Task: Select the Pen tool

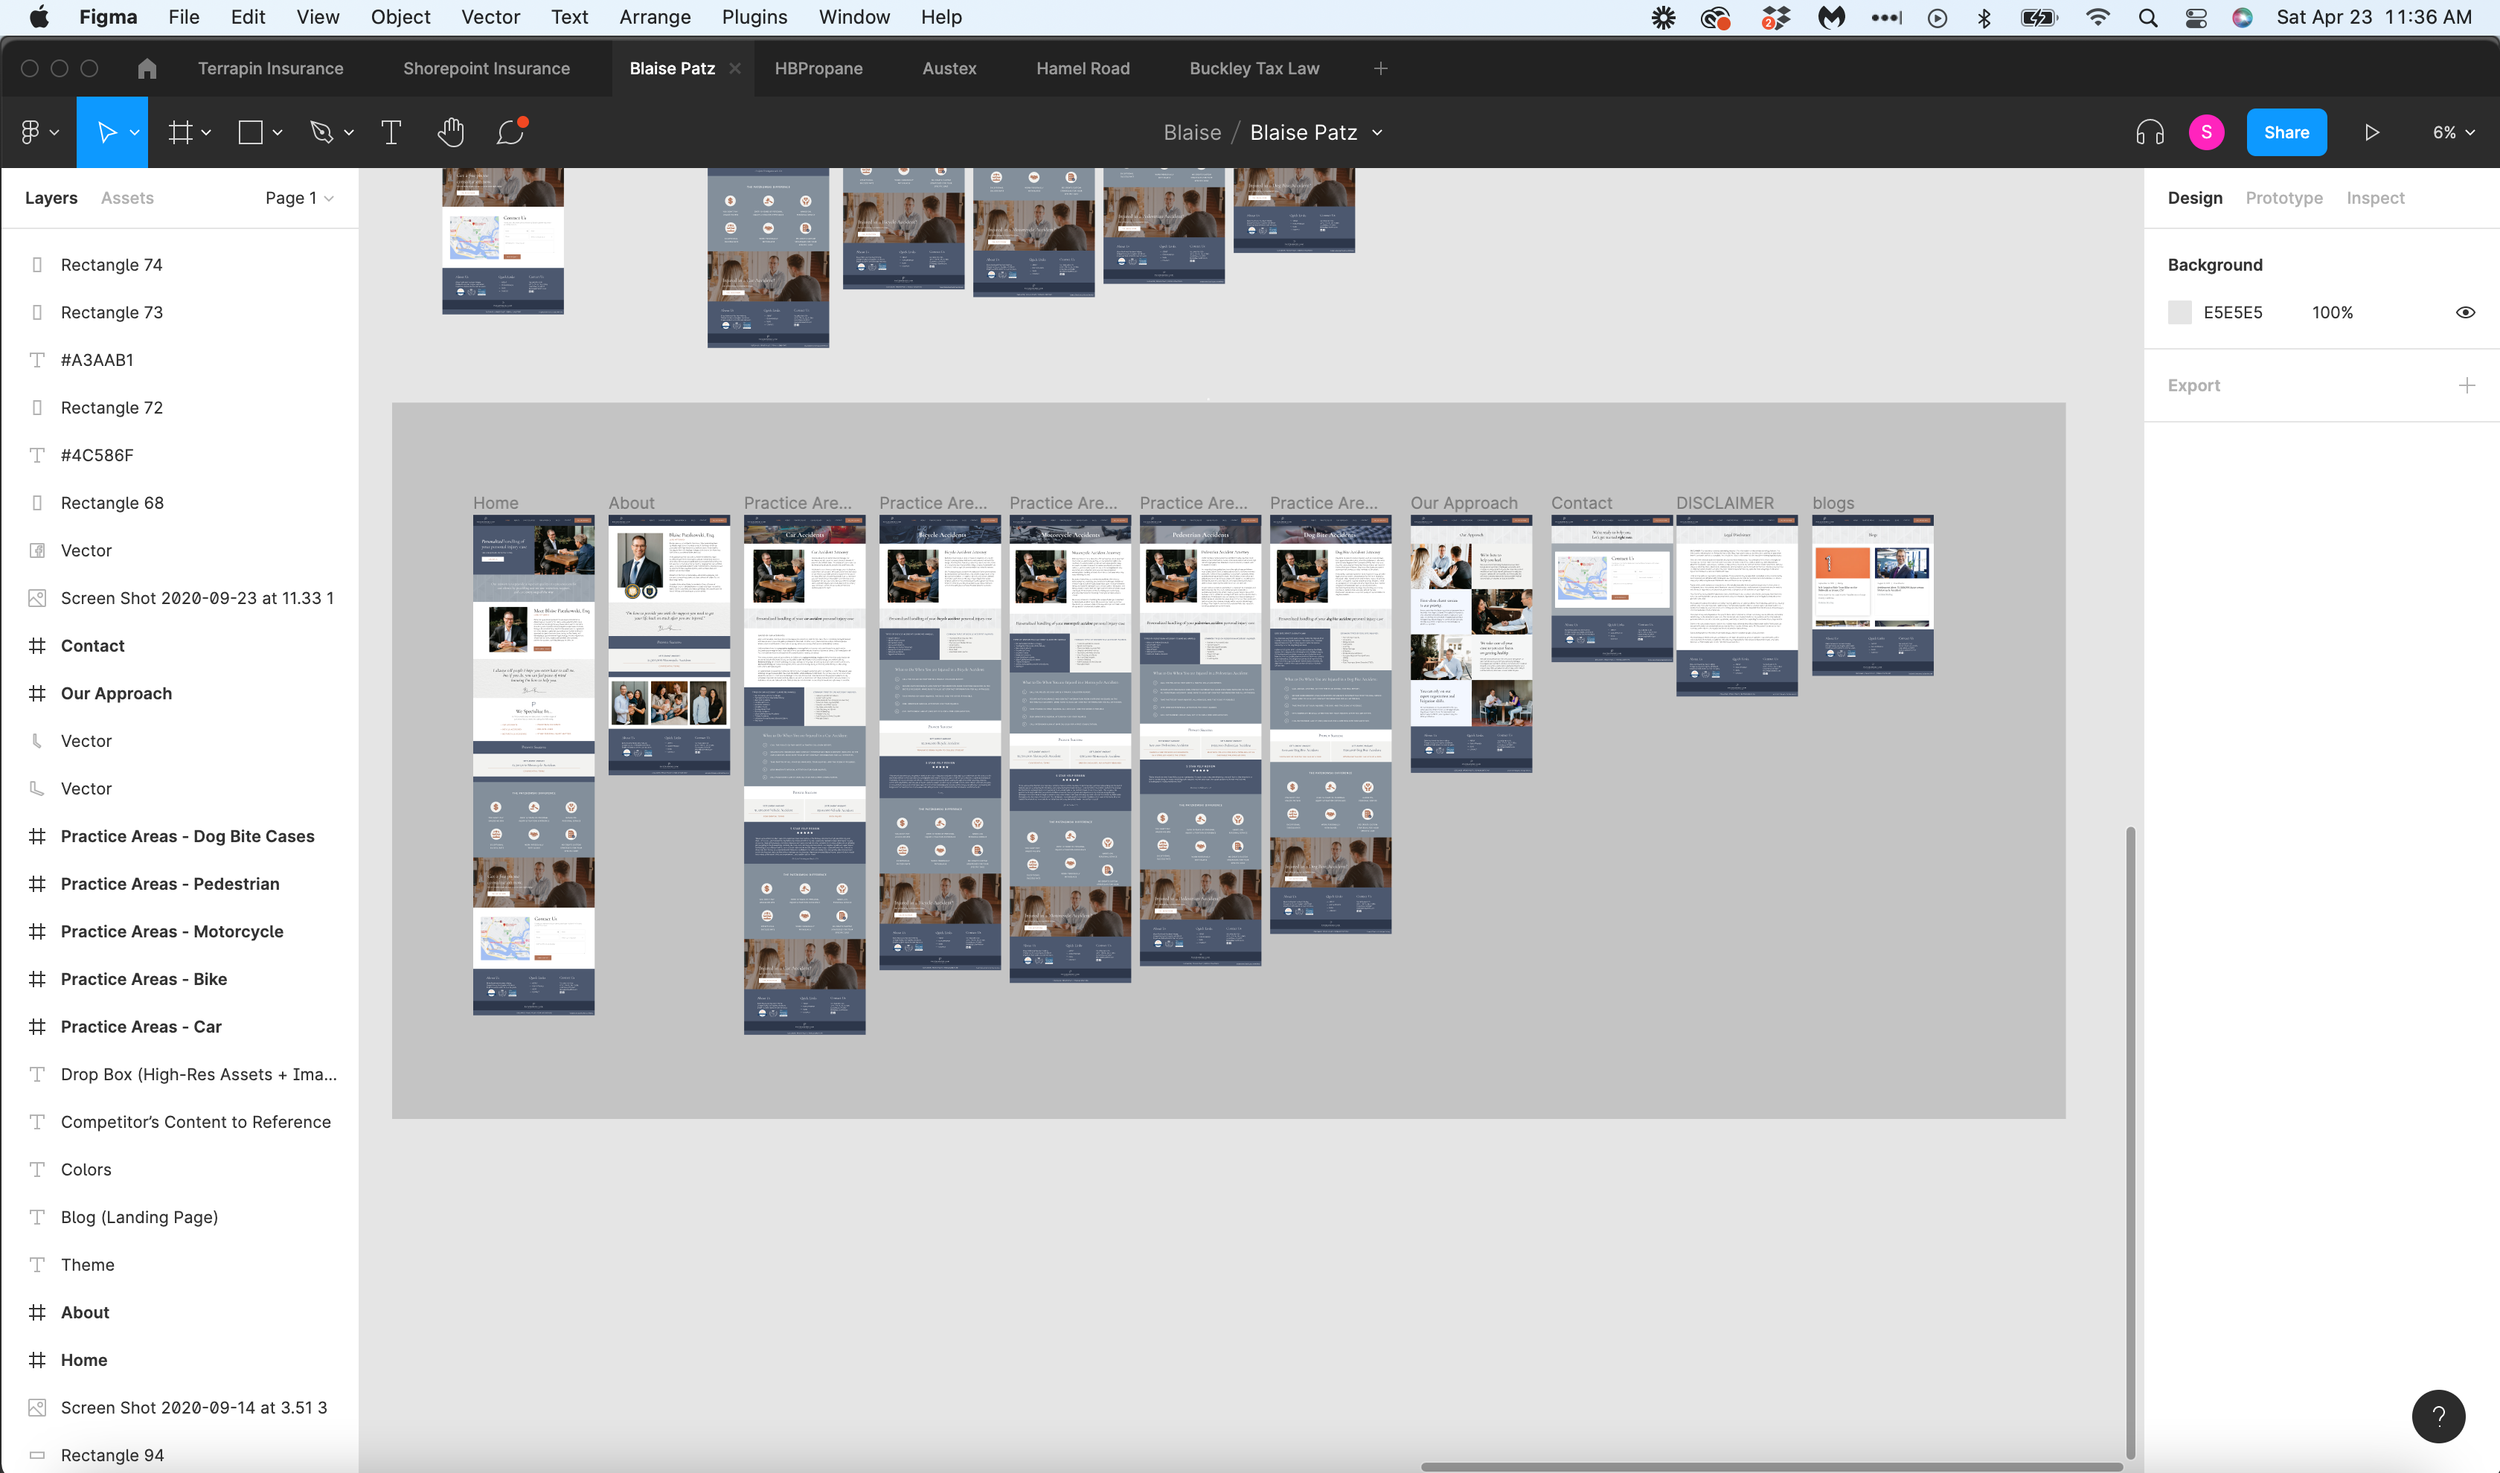Action: [321, 132]
